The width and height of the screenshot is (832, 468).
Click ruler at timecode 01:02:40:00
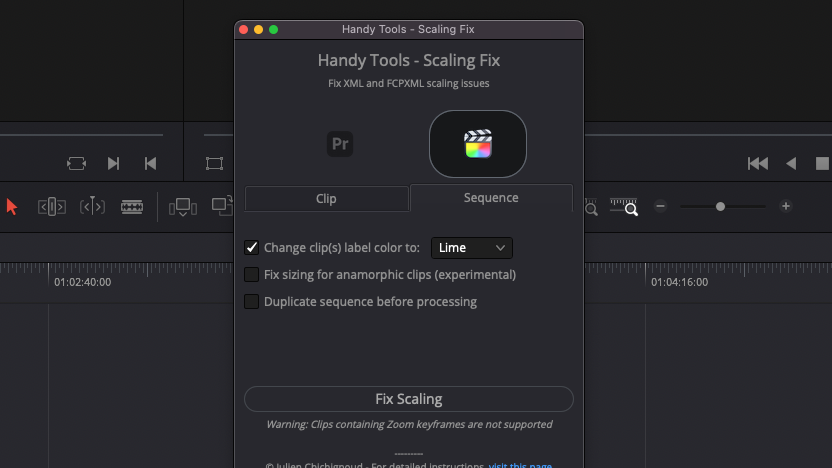click(x=83, y=282)
